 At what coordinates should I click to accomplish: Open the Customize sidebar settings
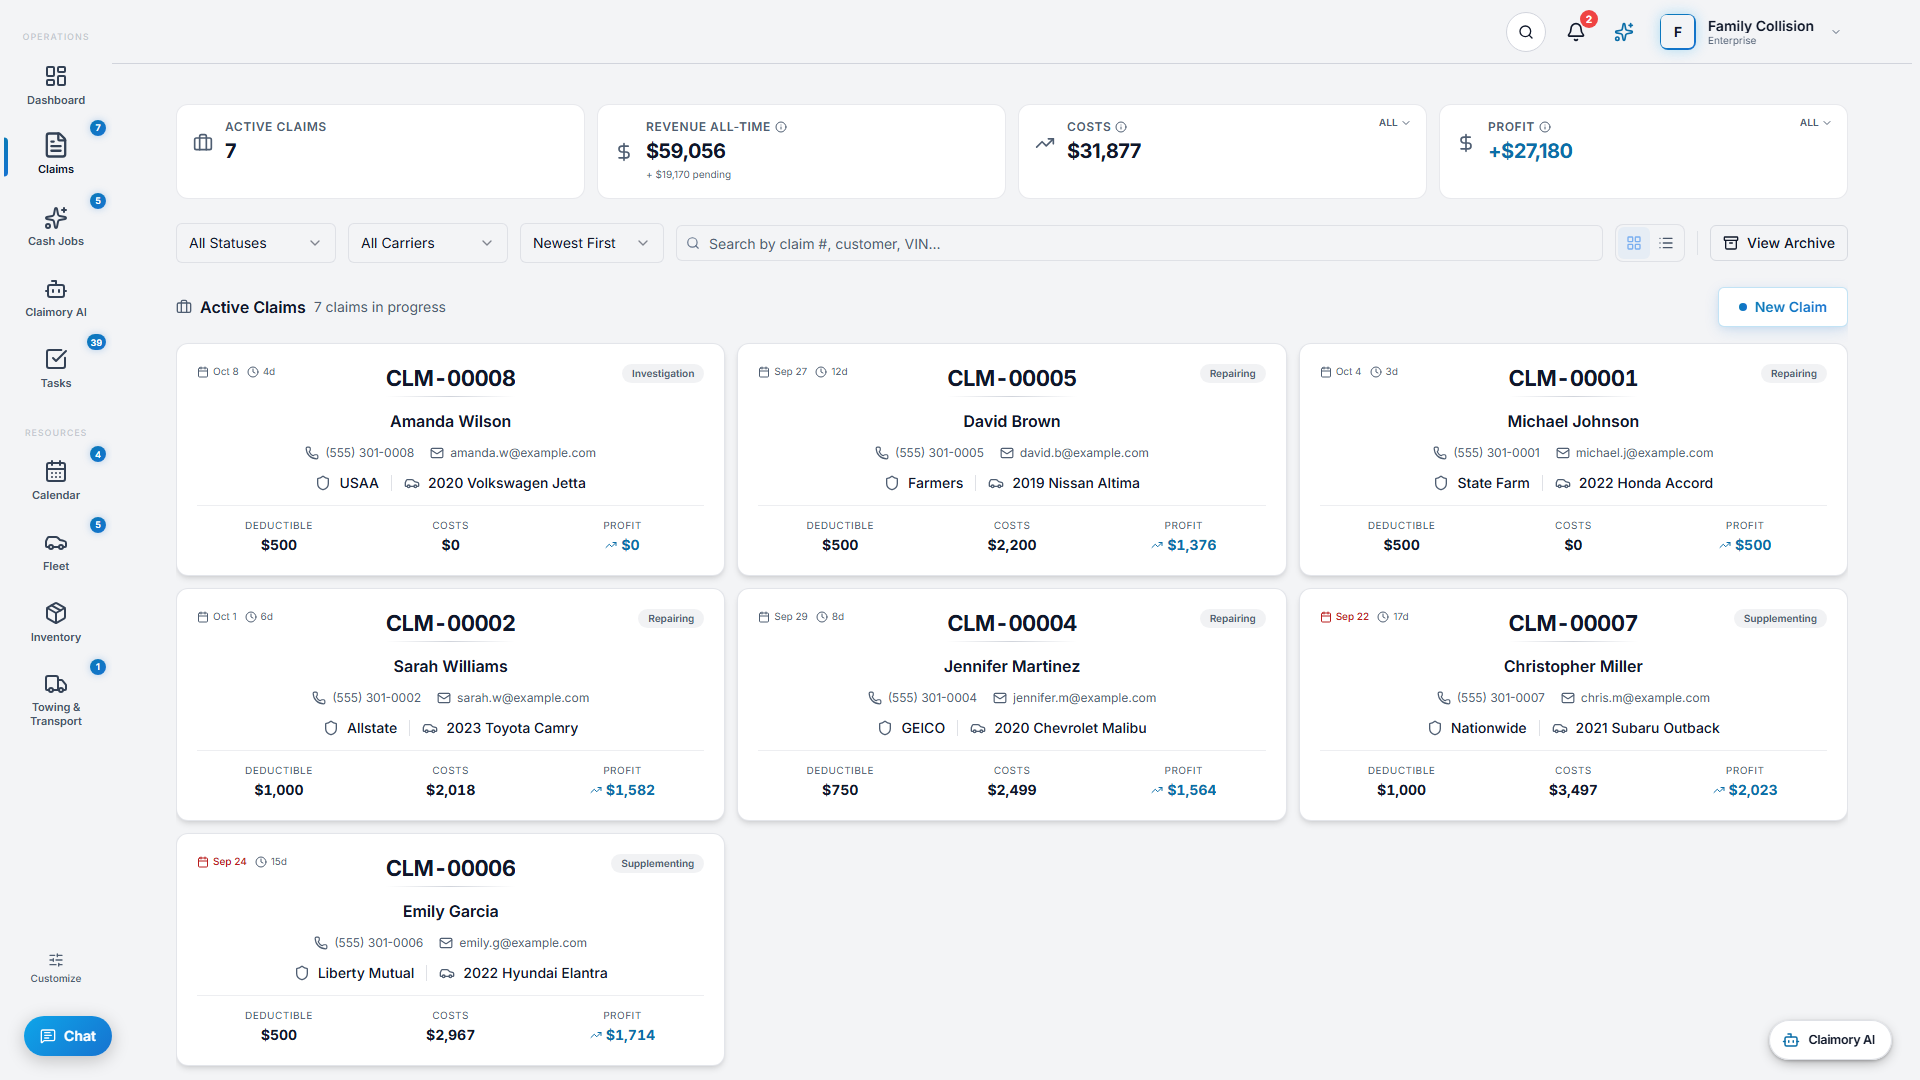tap(56, 967)
